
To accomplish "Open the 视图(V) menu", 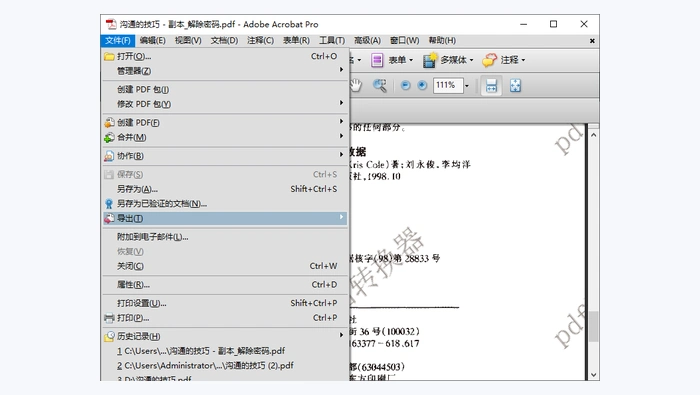I will click(x=188, y=41).
